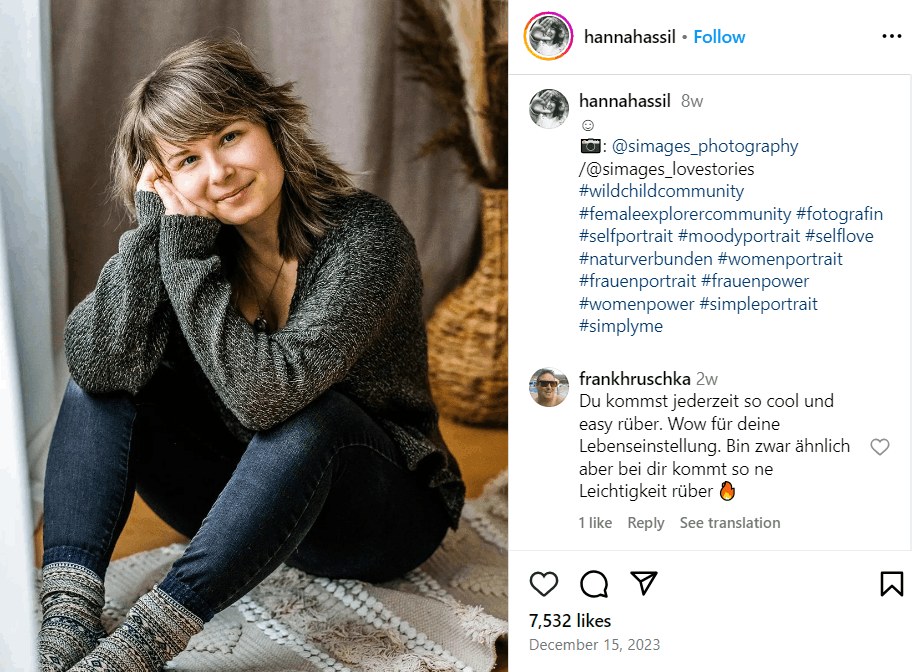The height and width of the screenshot is (672, 912).
Task: Click the post's portrait photo
Action: (254, 336)
